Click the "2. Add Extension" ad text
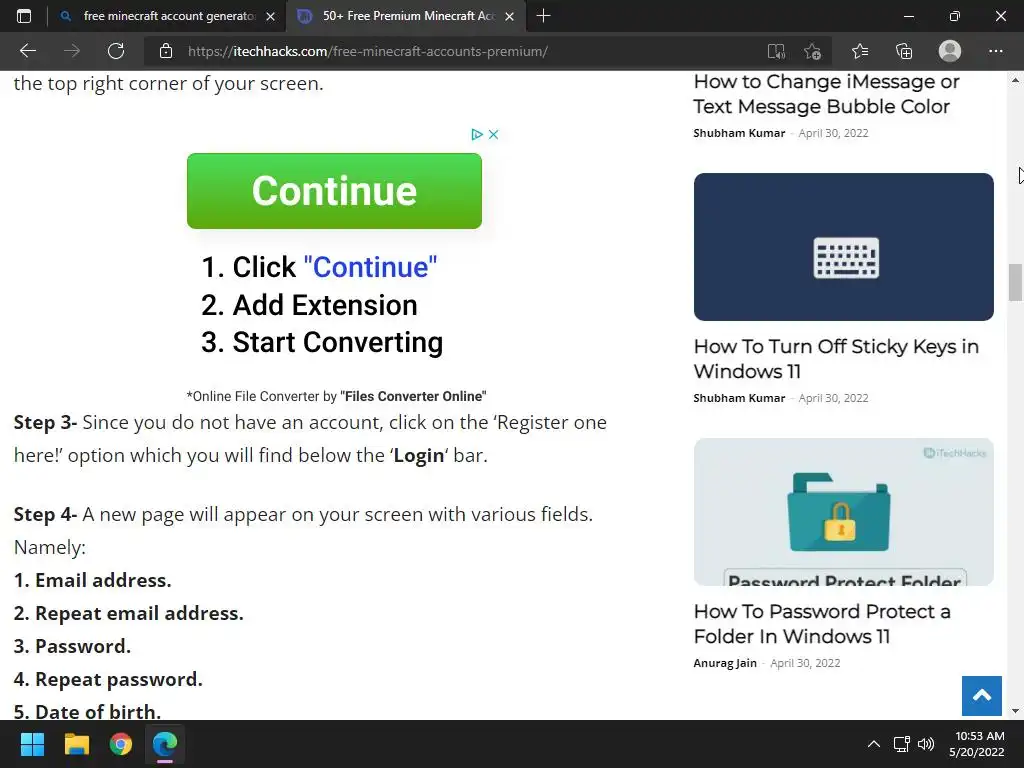The image size is (1024, 768). point(309,305)
